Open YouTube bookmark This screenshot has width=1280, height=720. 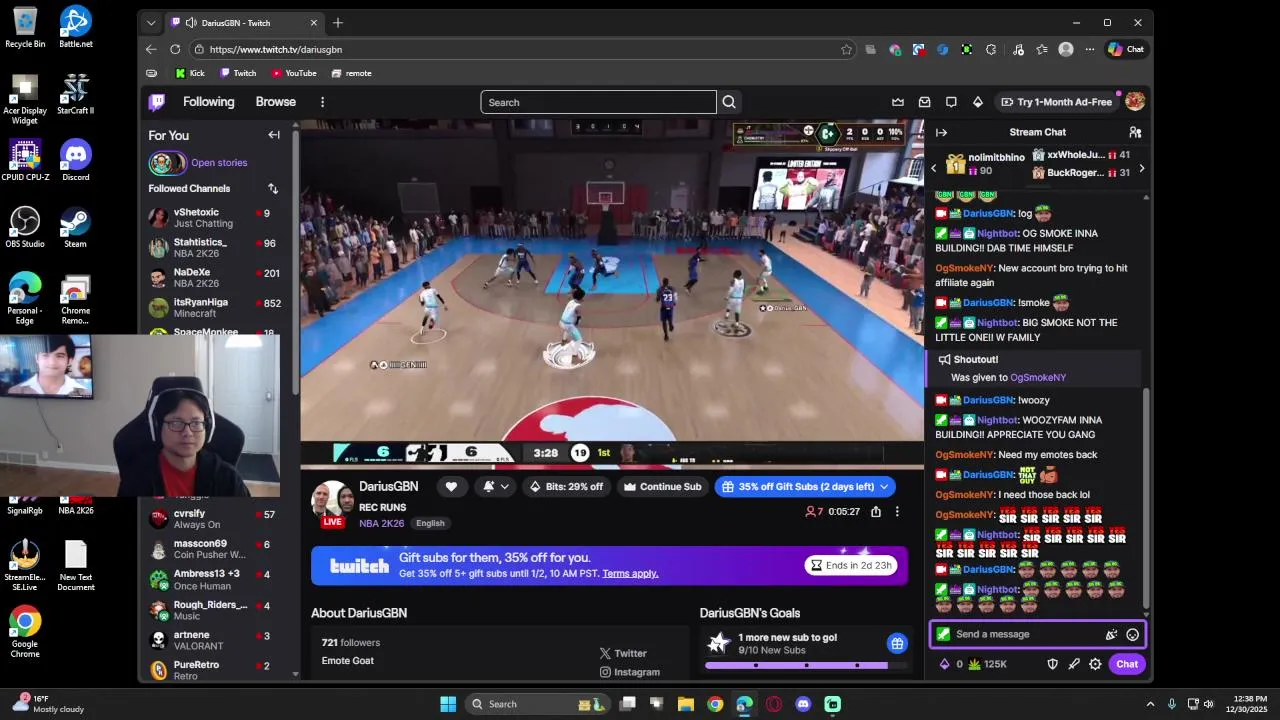click(294, 73)
